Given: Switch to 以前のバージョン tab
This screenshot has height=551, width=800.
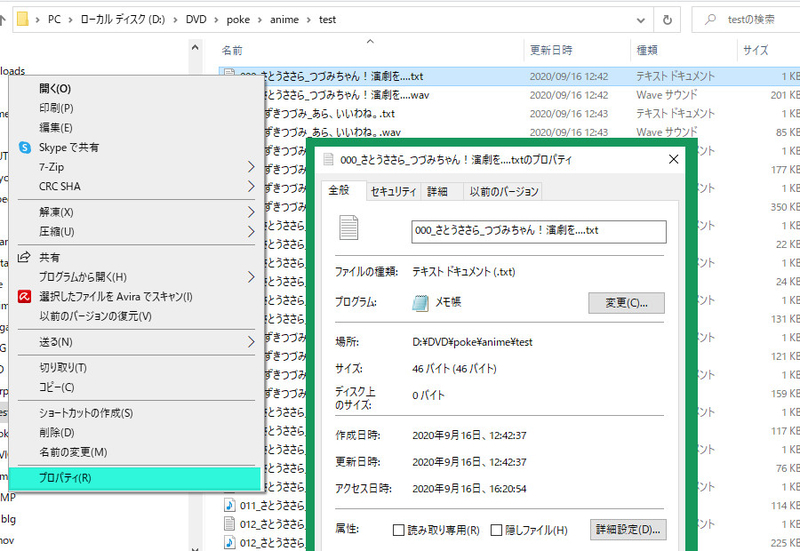Looking at the screenshot, I should tap(504, 191).
